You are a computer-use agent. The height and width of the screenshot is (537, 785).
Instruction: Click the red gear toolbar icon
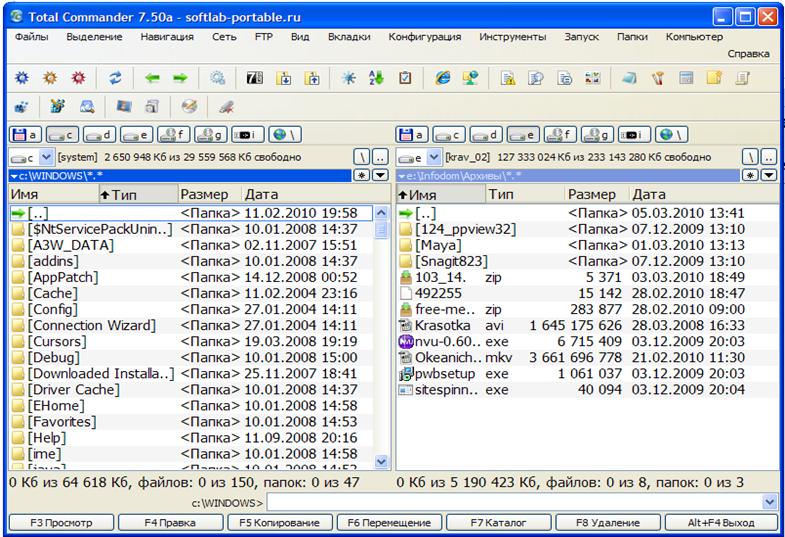pos(79,78)
